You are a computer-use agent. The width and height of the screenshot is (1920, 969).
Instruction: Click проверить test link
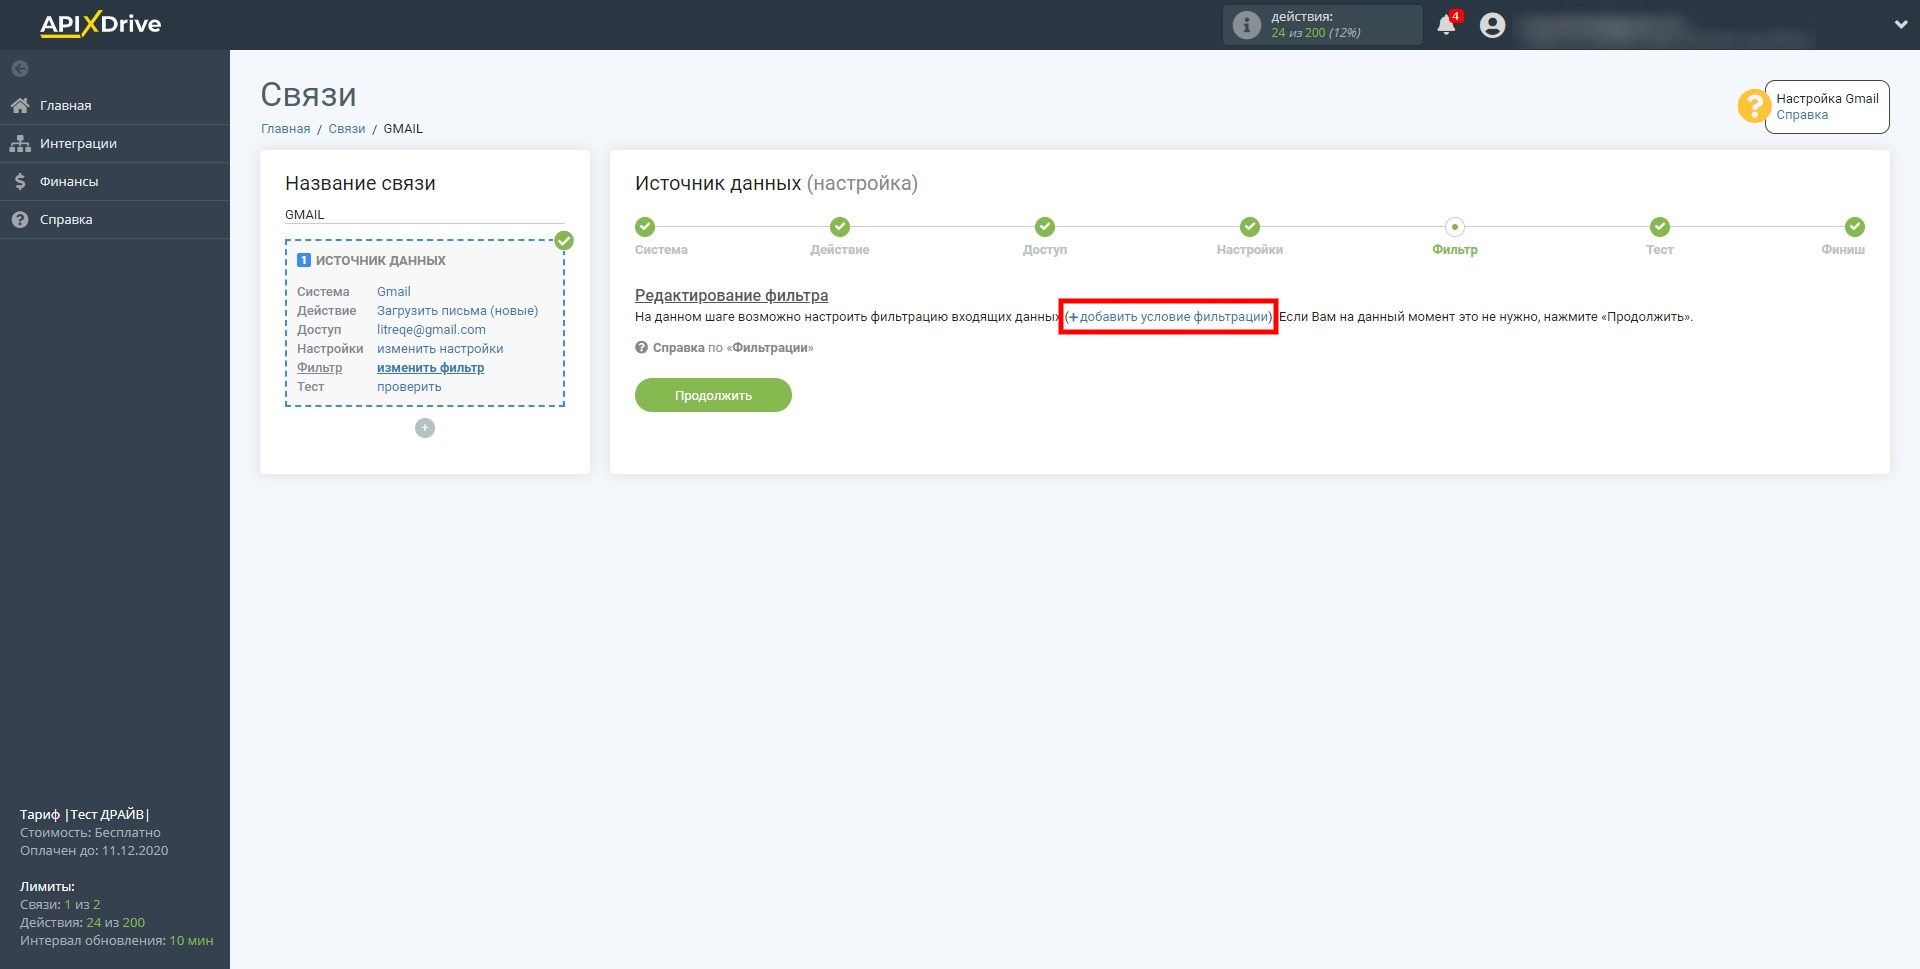click(x=409, y=387)
